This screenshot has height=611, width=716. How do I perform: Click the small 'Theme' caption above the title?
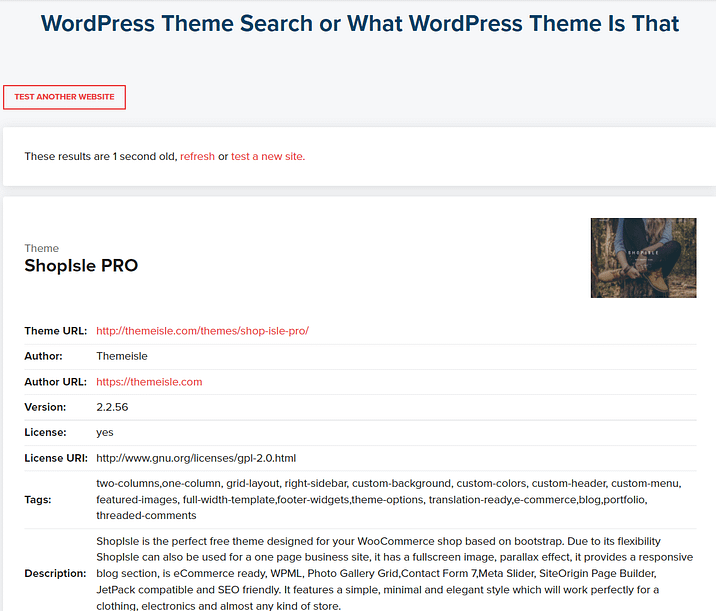click(x=42, y=248)
